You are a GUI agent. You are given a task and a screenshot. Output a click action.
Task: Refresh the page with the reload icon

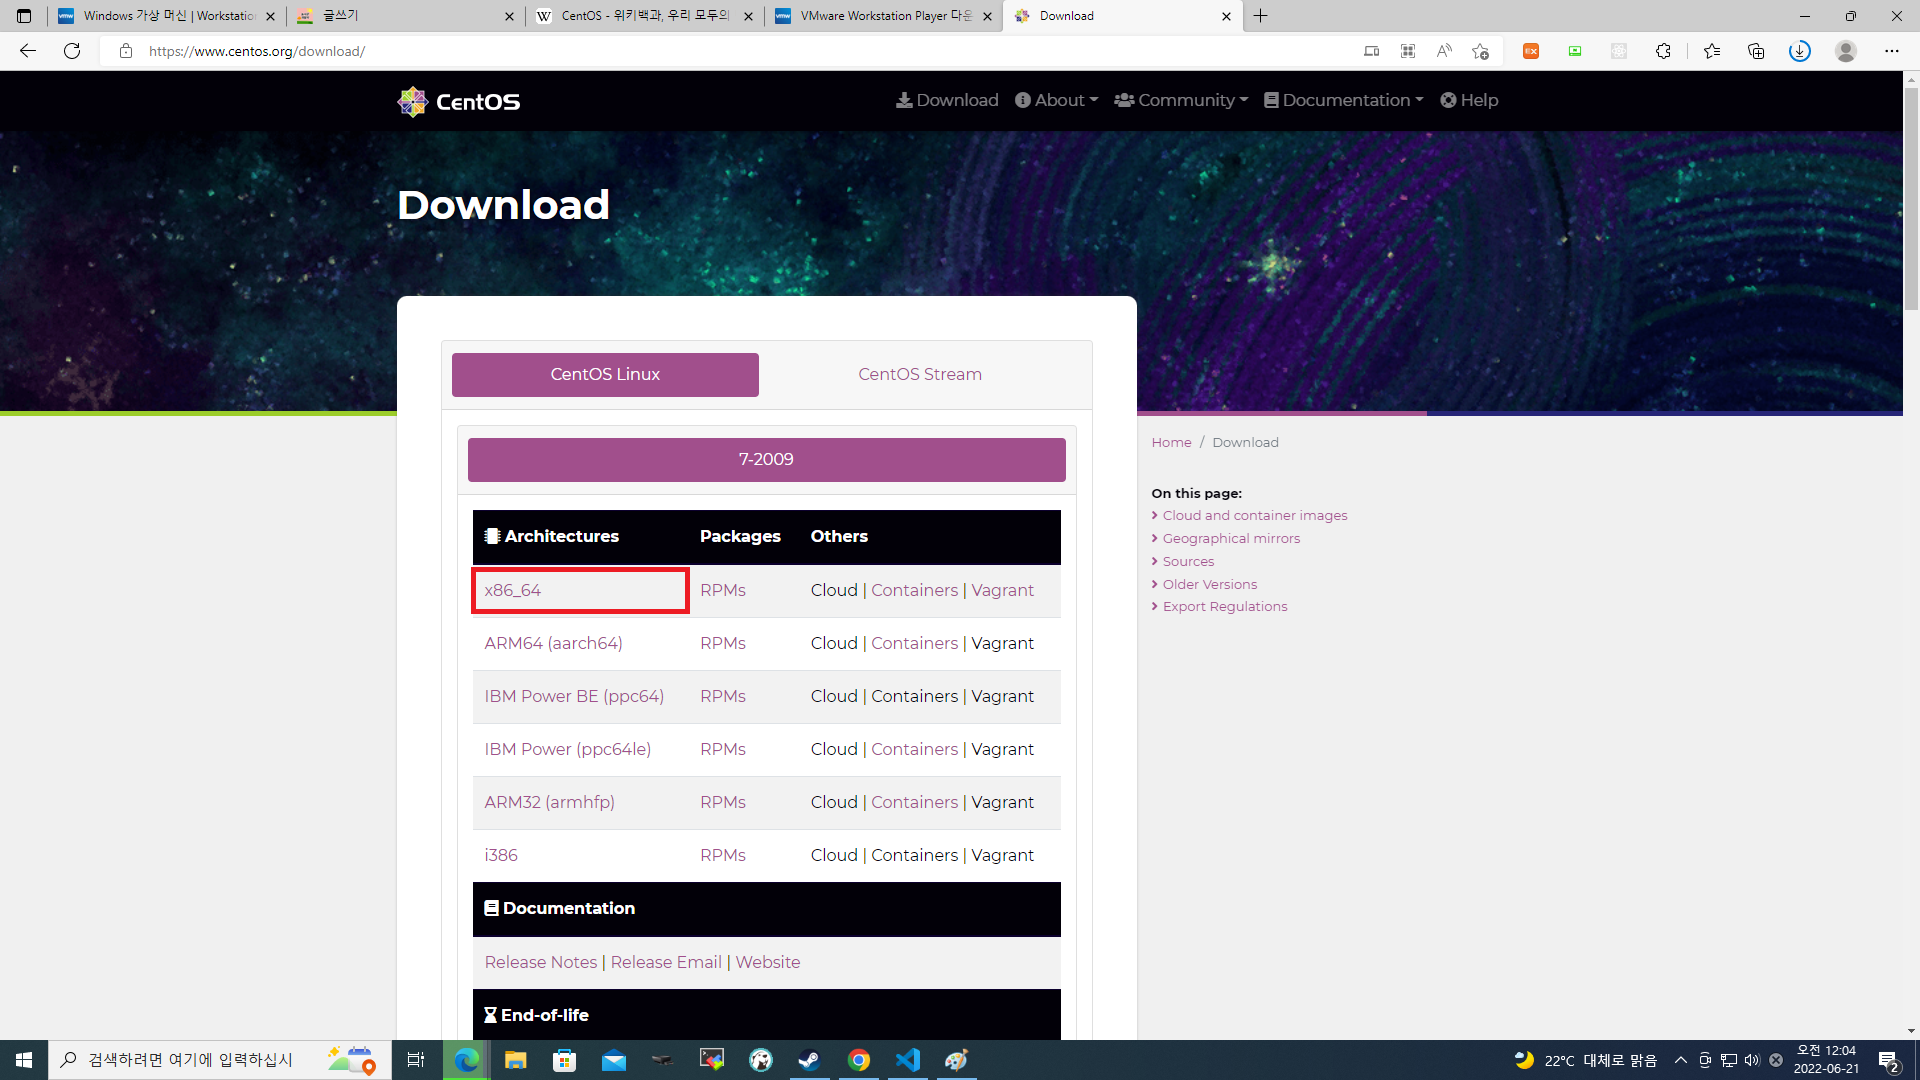point(72,51)
